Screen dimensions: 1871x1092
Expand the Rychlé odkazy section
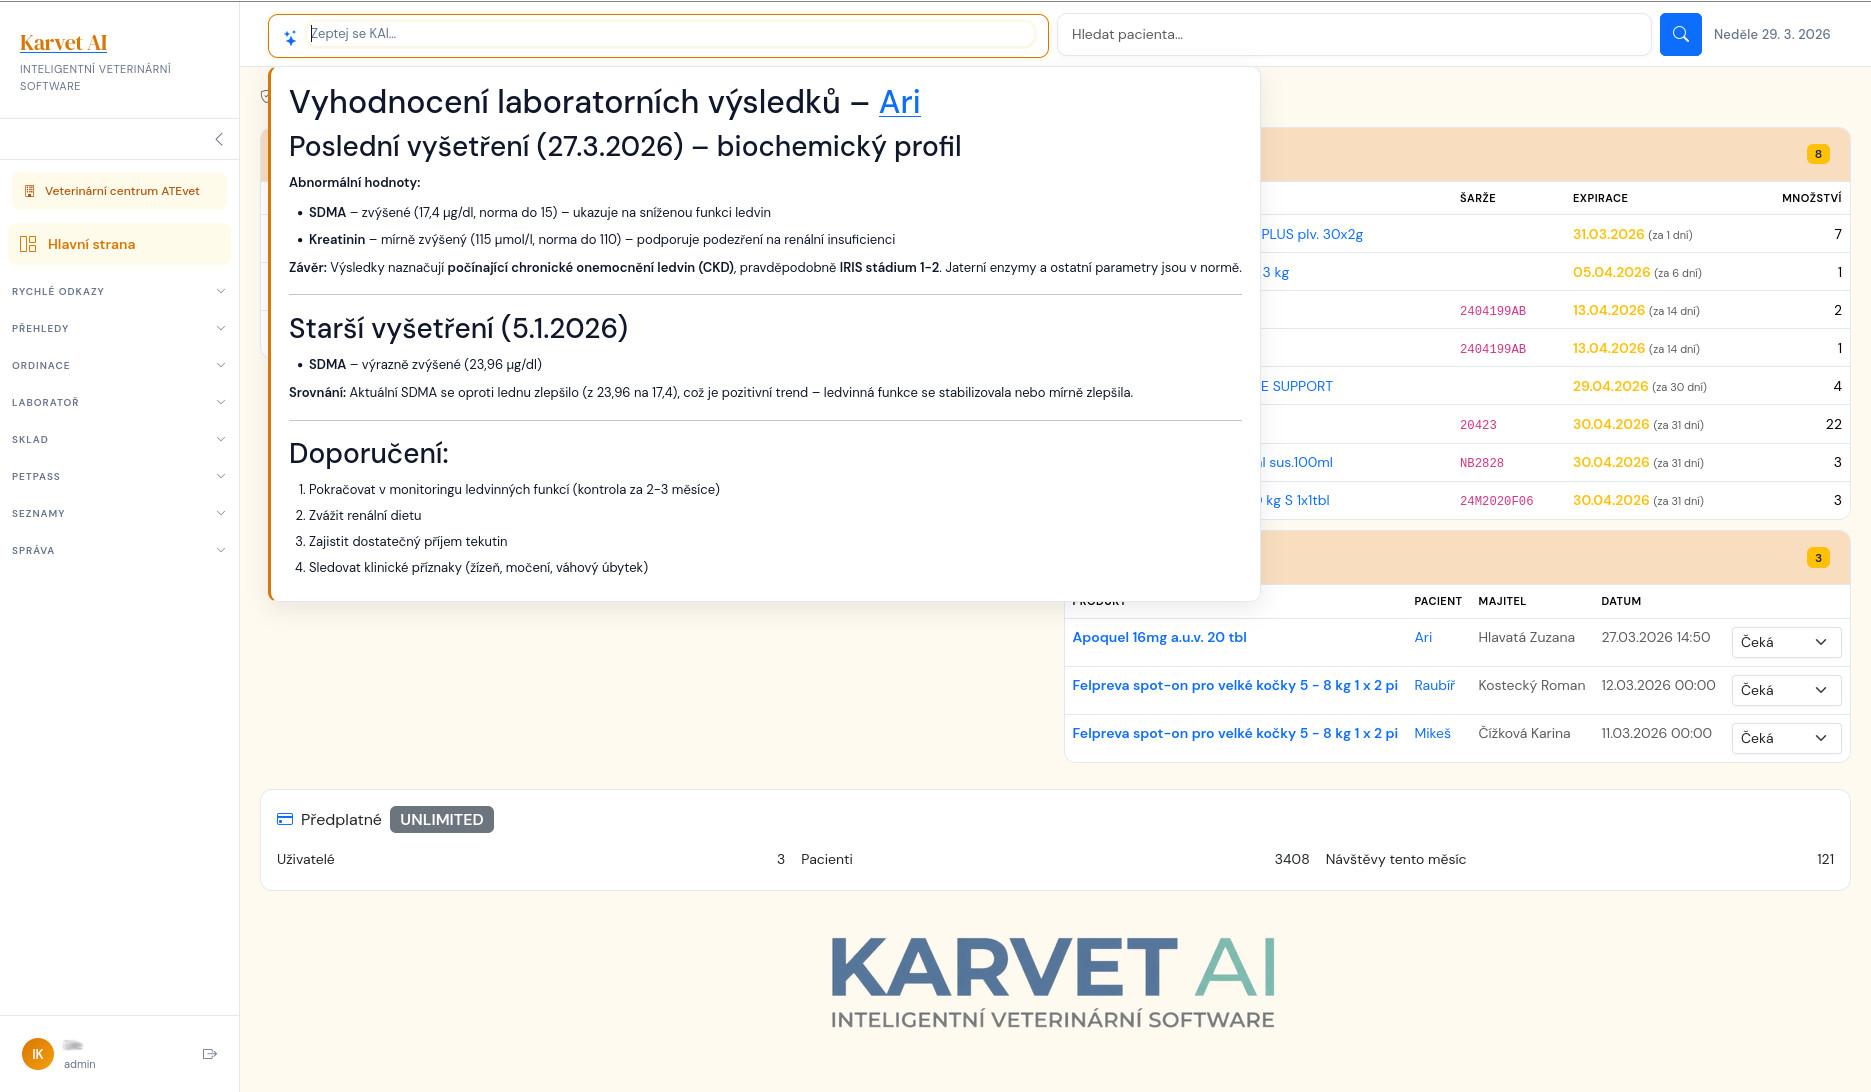point(119,291)
